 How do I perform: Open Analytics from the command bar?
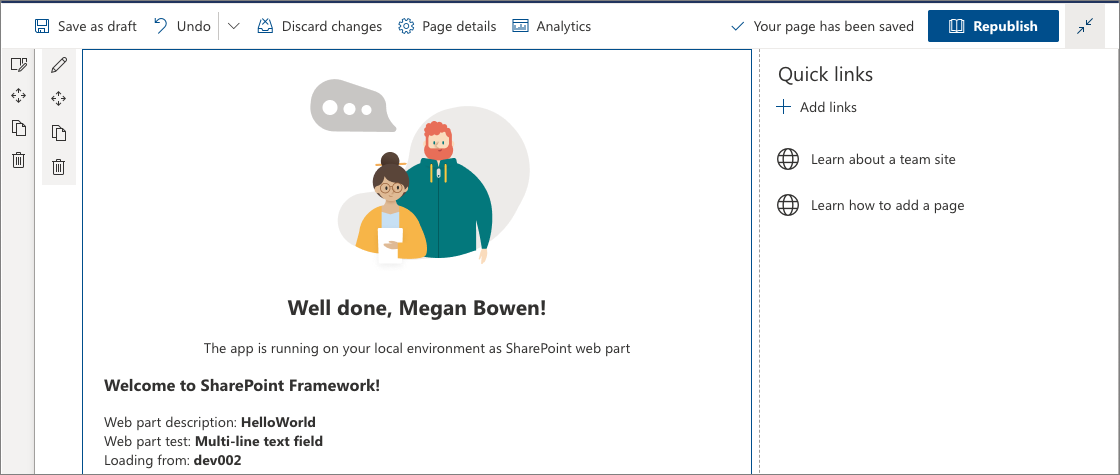(x=551, y=26)
